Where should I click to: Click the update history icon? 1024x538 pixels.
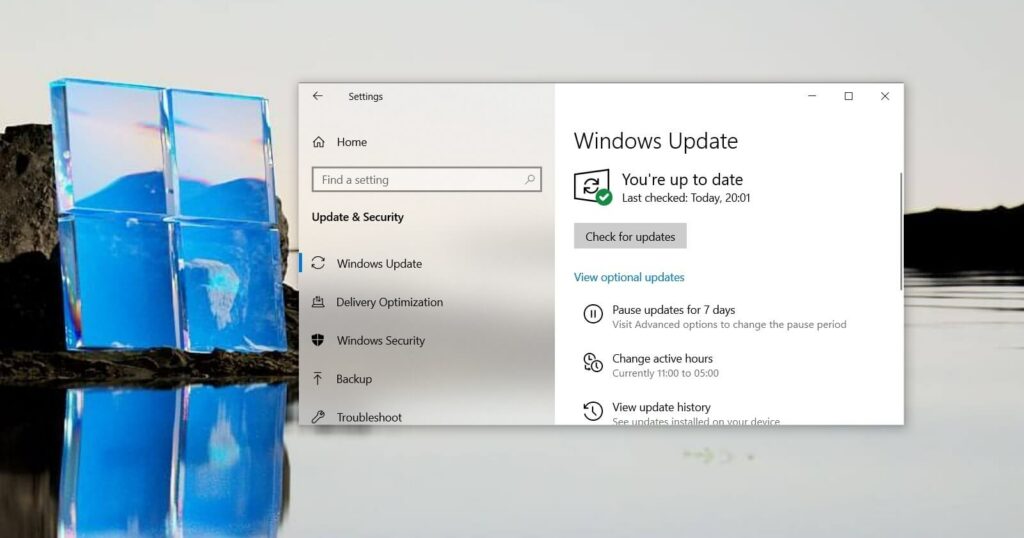[x=593, y=411]
